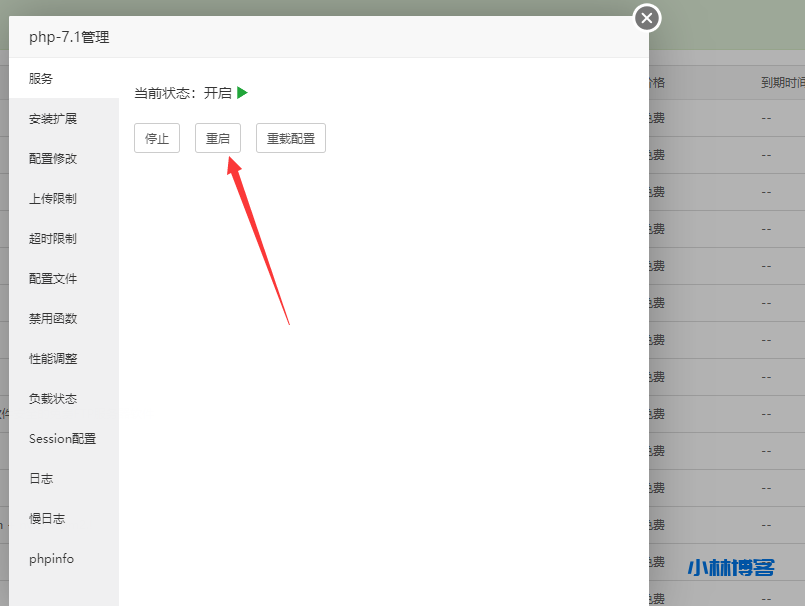
Task: Click the 重启 button to restart PHP
Action: pyautogui.click(x=217, y=138)
